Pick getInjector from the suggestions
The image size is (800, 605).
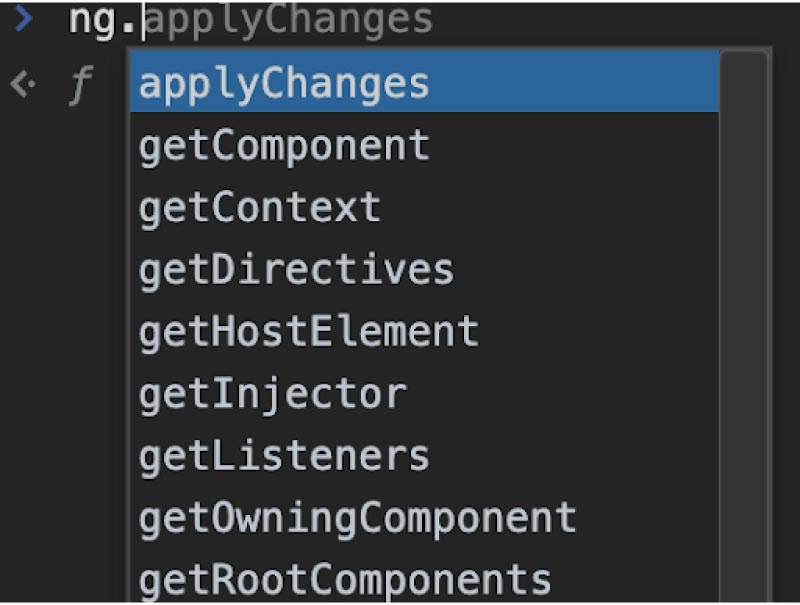424,394
